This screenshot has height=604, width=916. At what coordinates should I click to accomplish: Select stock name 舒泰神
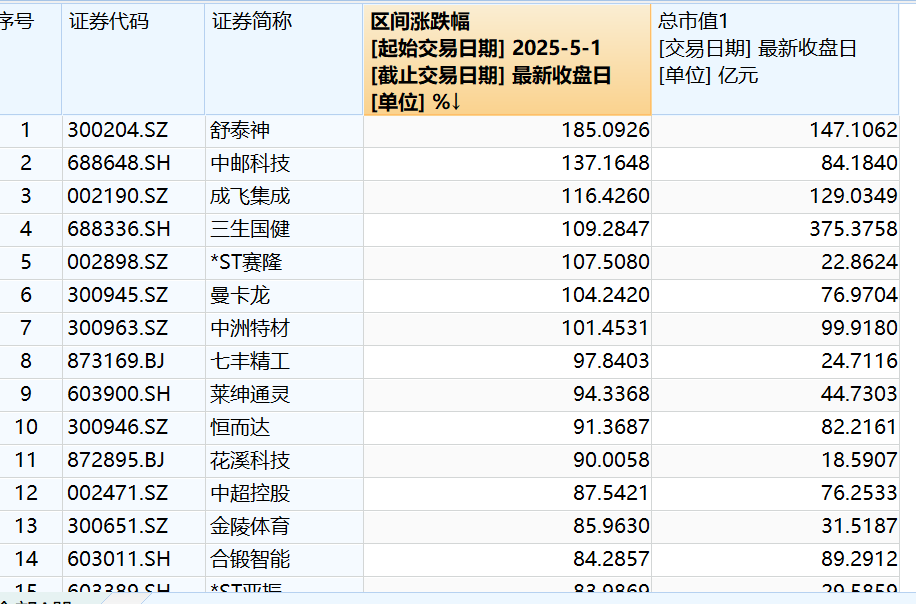coord(240,130)
